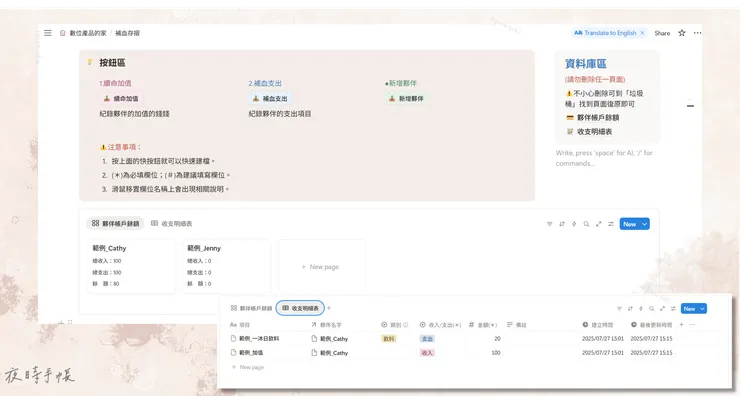Click expand arrows icon in lower table toolbar

click(x=662, y=309)
